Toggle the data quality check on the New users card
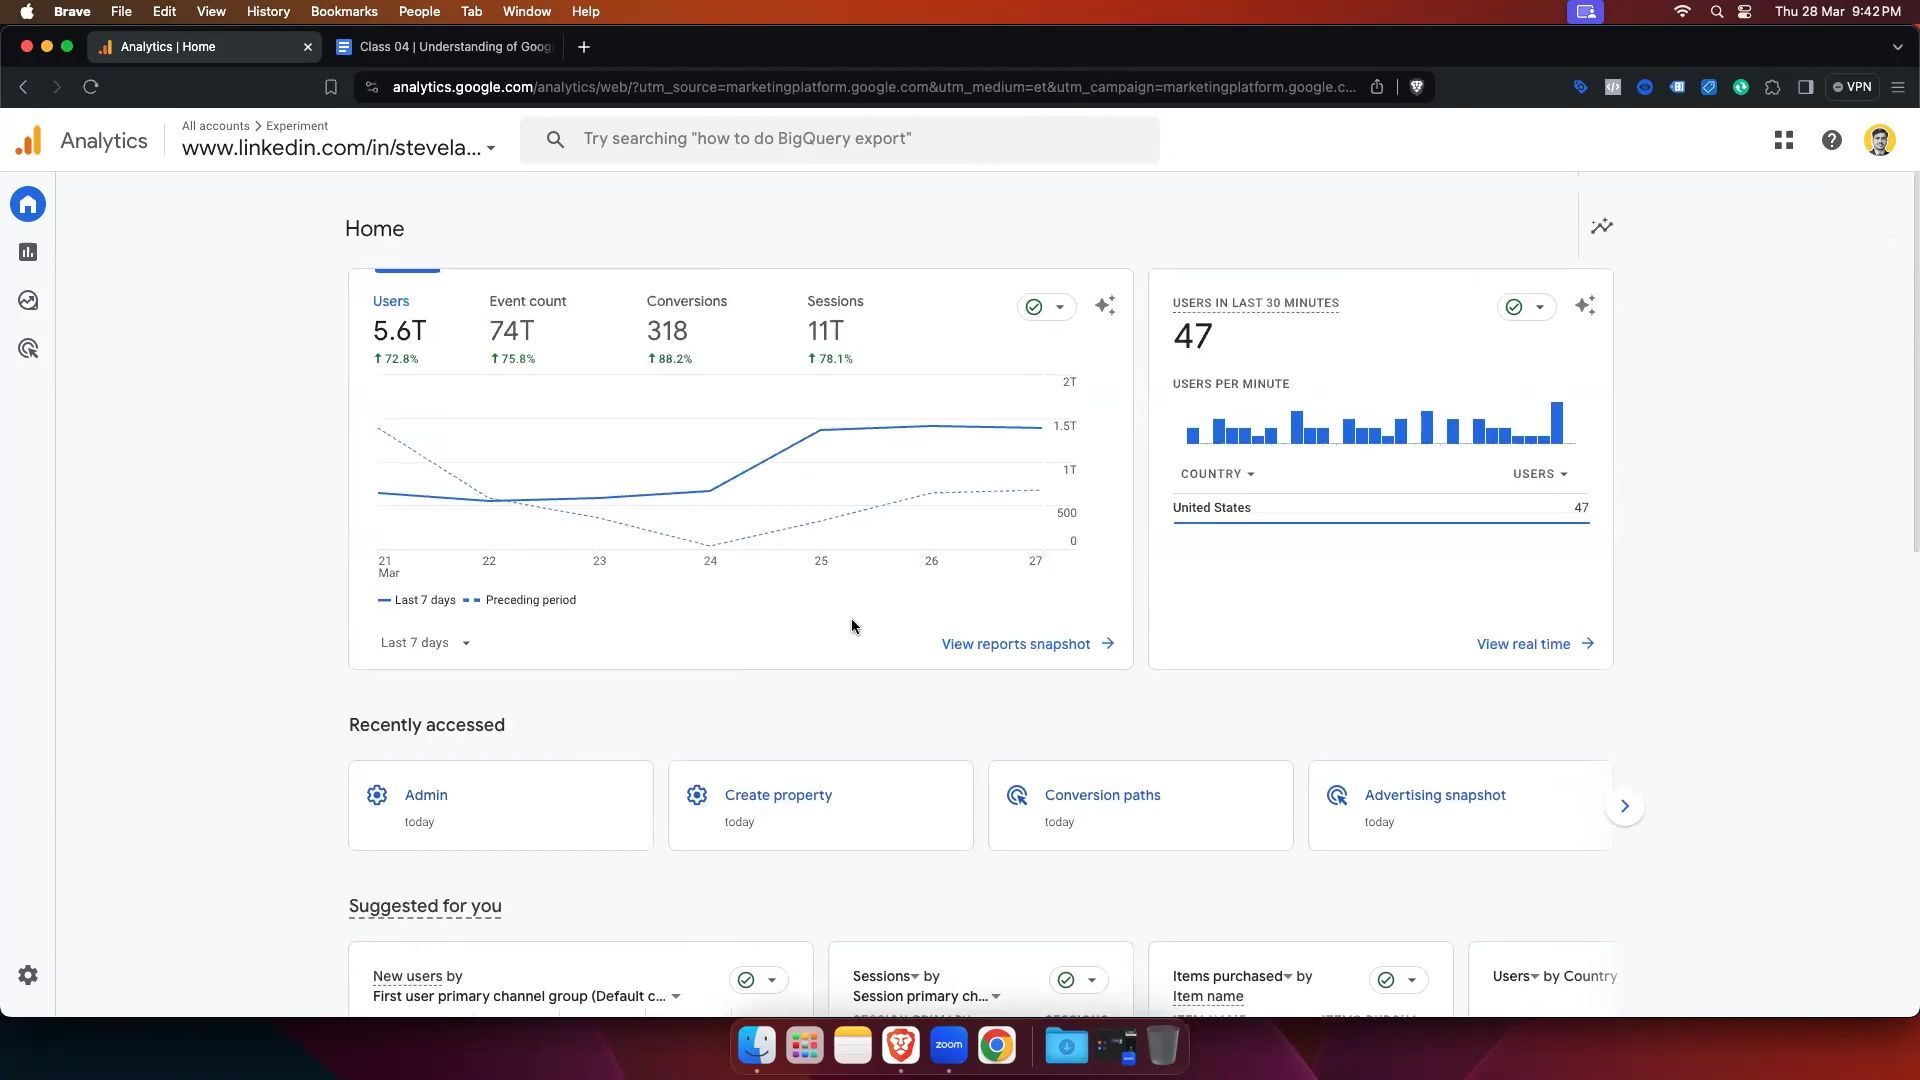The image size is (1920, 1080). [757, 980]
